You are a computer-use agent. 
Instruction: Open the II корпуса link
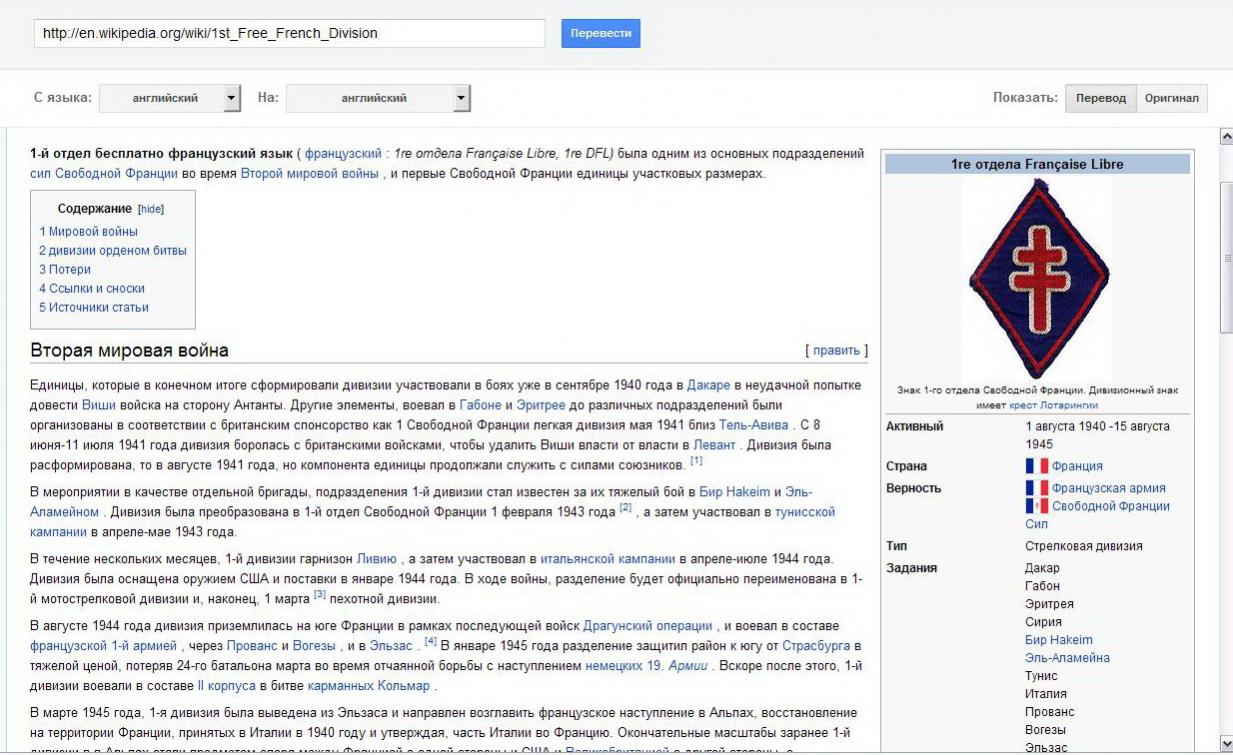[x=226, y=686]
